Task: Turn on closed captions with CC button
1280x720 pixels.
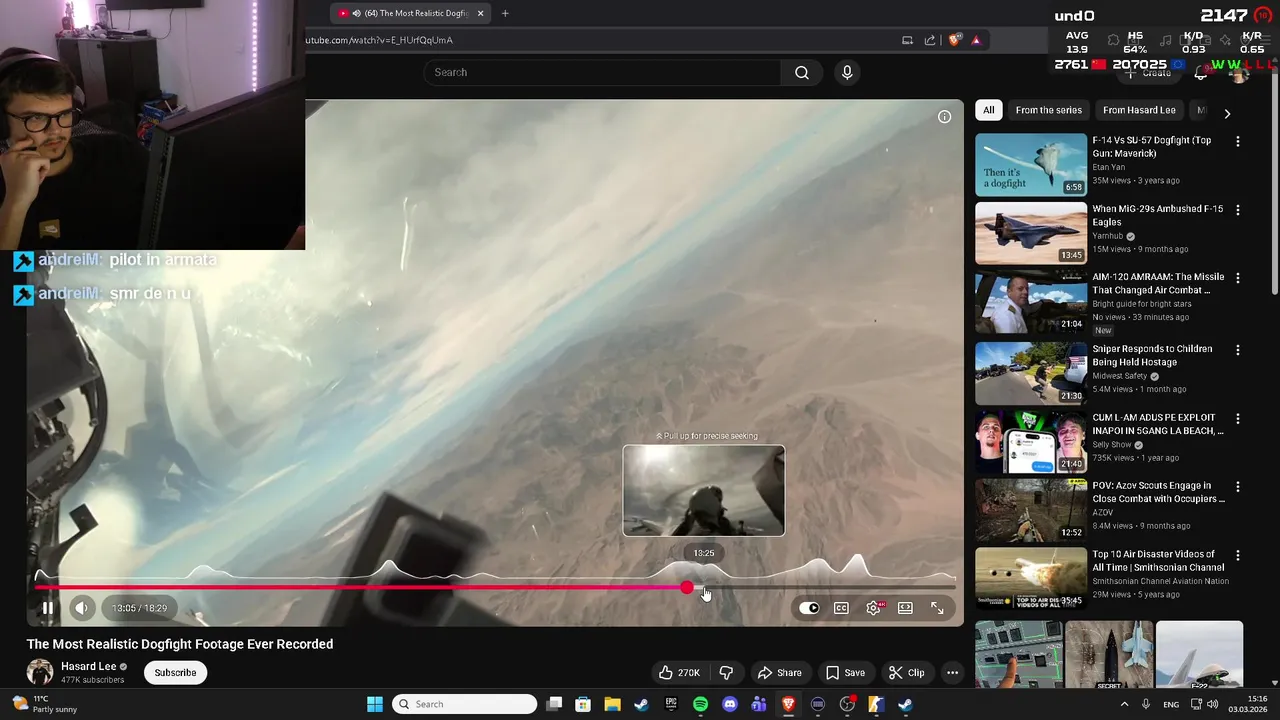Action: (x=841, y=608)
